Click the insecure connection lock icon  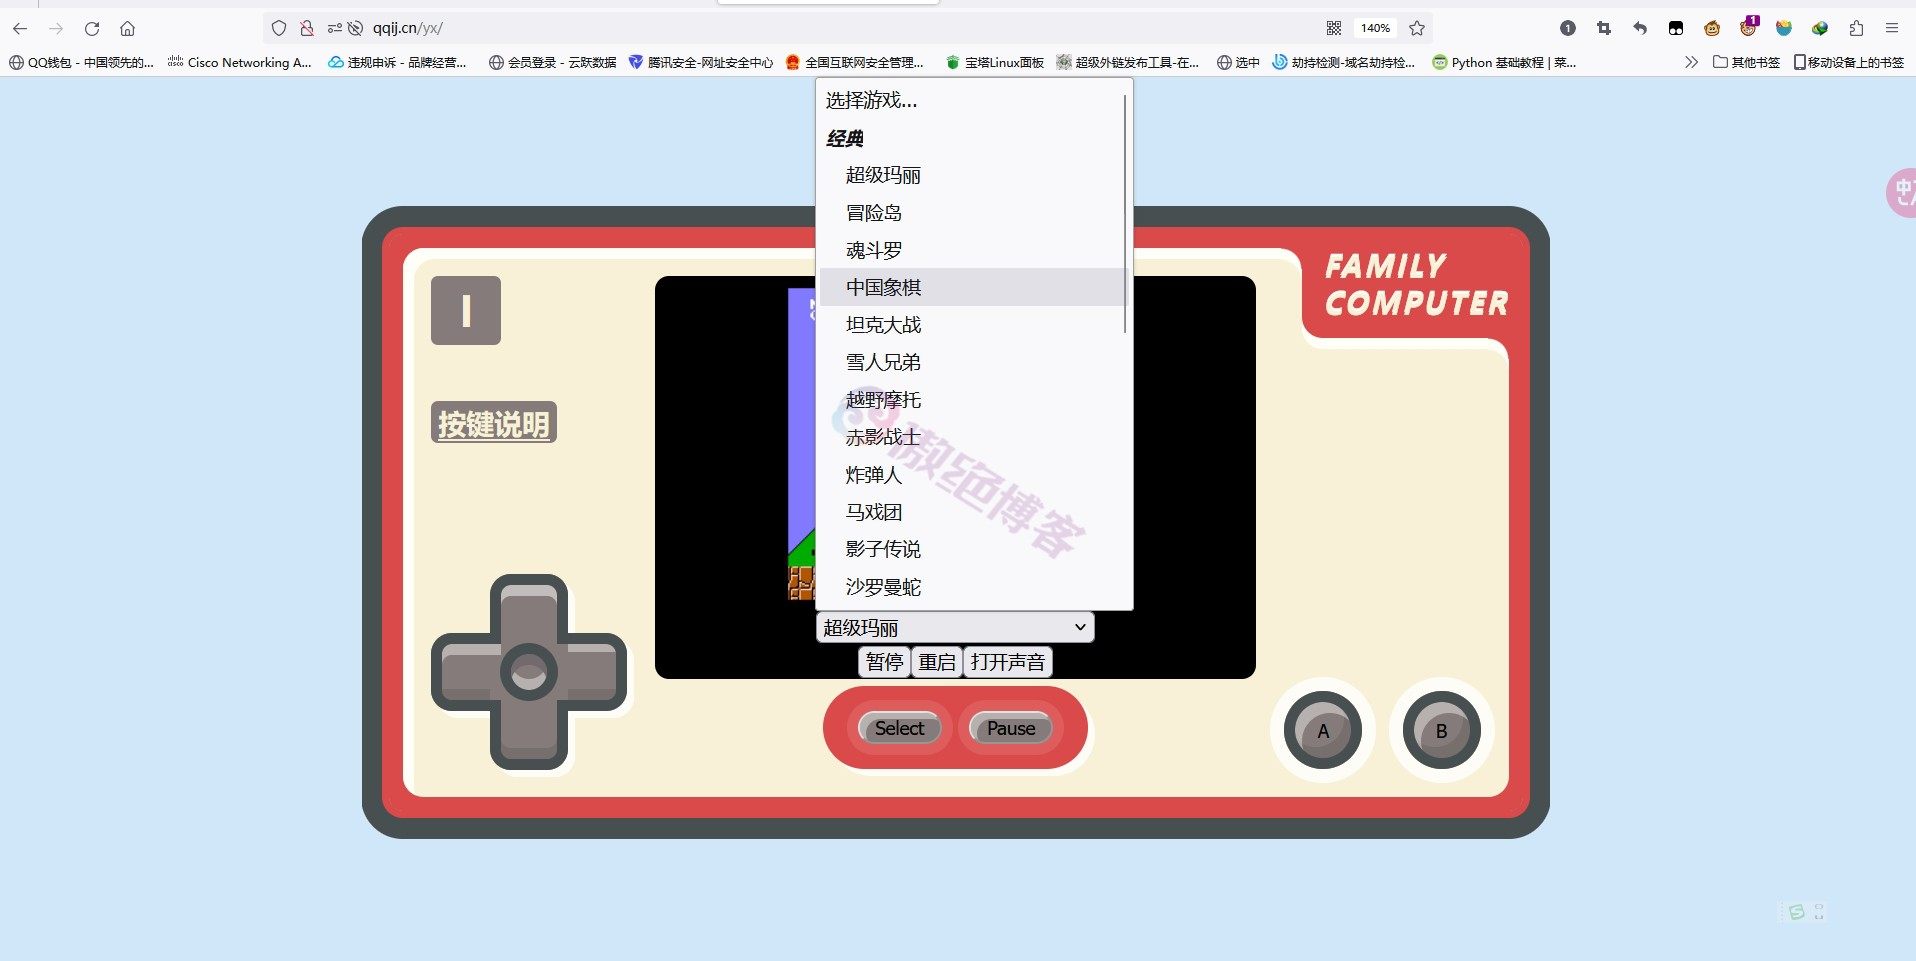tap(307, 28)
